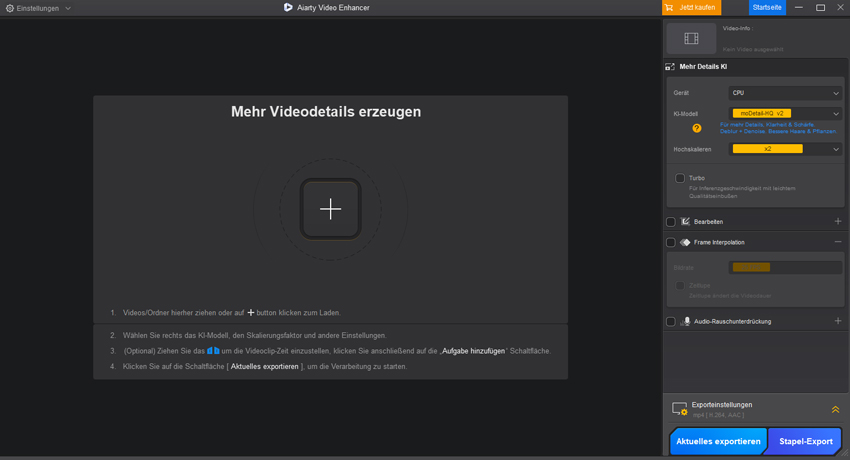Enable the Audio-Rauschunterdrückung checkbox
850x460 pixels.
(671, 321)
